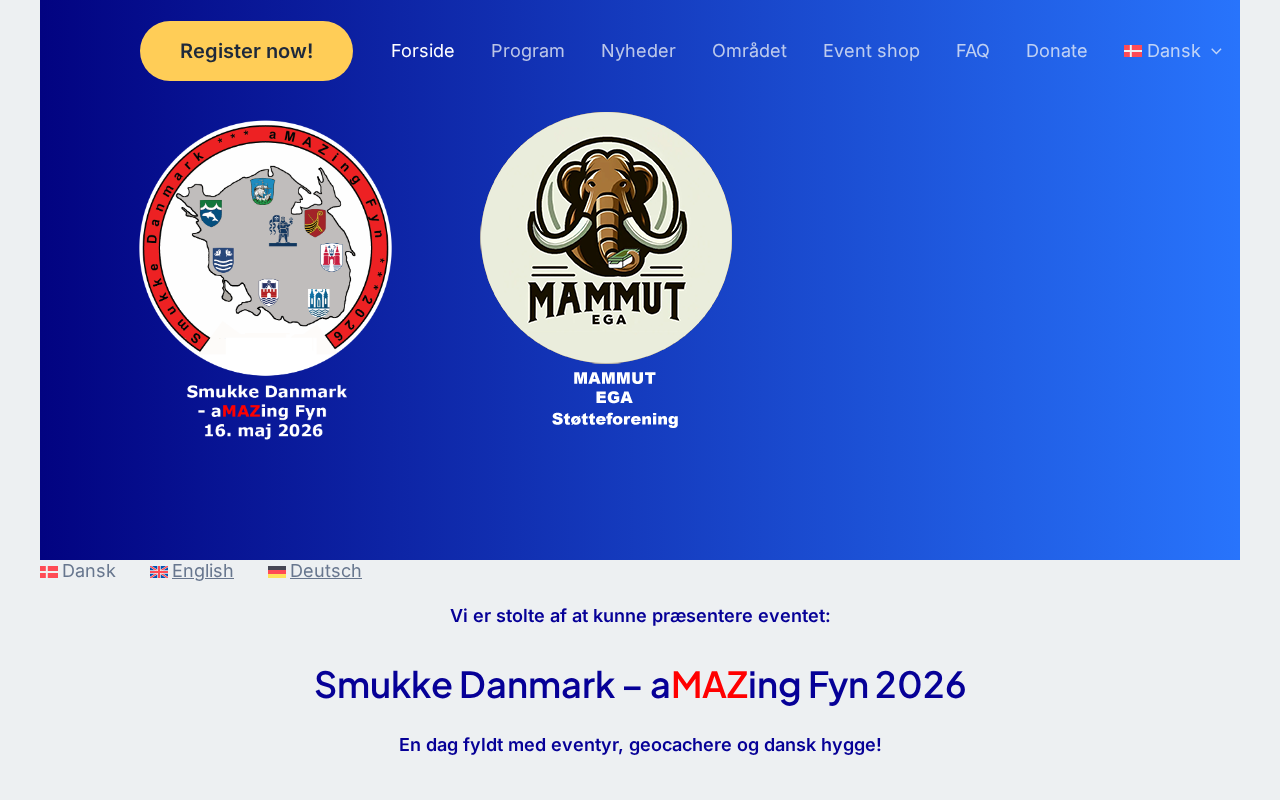Click the Smukke Danmark Fyn map logo

(x=265, y=280)
